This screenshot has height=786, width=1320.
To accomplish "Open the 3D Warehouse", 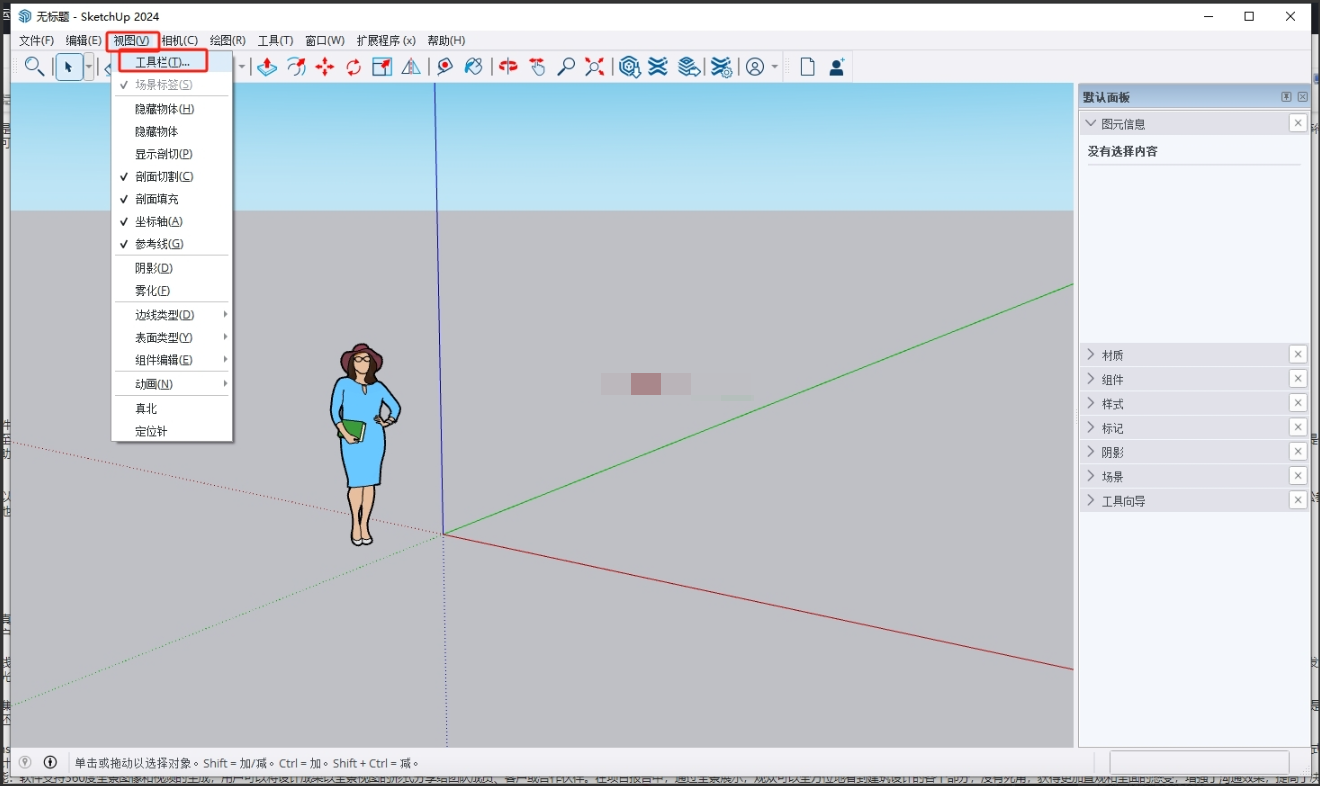I will pyautogui.click(x=629, y=67).
